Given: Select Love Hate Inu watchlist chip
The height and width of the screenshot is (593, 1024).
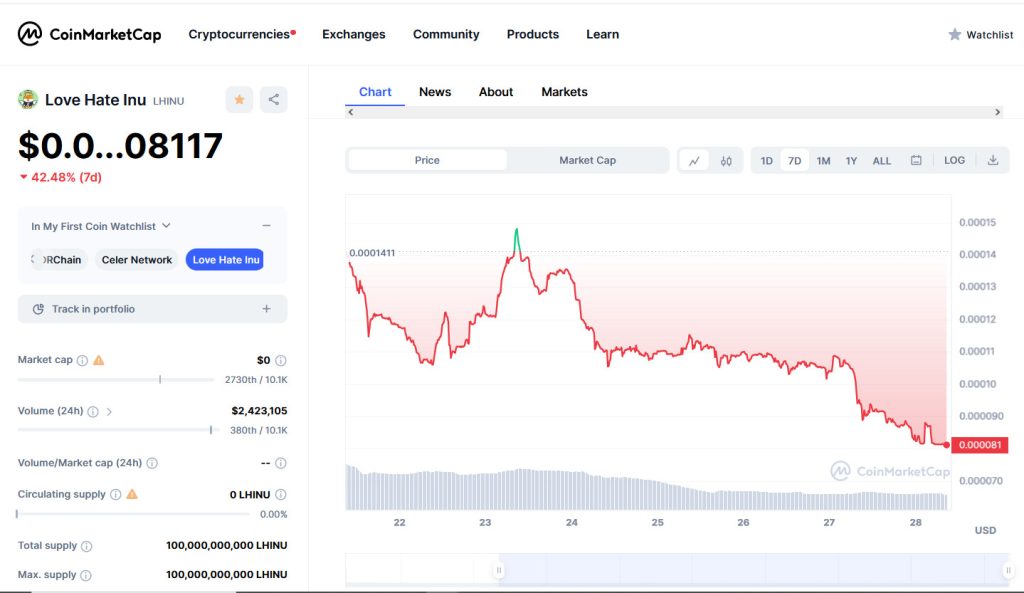Looking at the screenshot, I should pos(226,260).
